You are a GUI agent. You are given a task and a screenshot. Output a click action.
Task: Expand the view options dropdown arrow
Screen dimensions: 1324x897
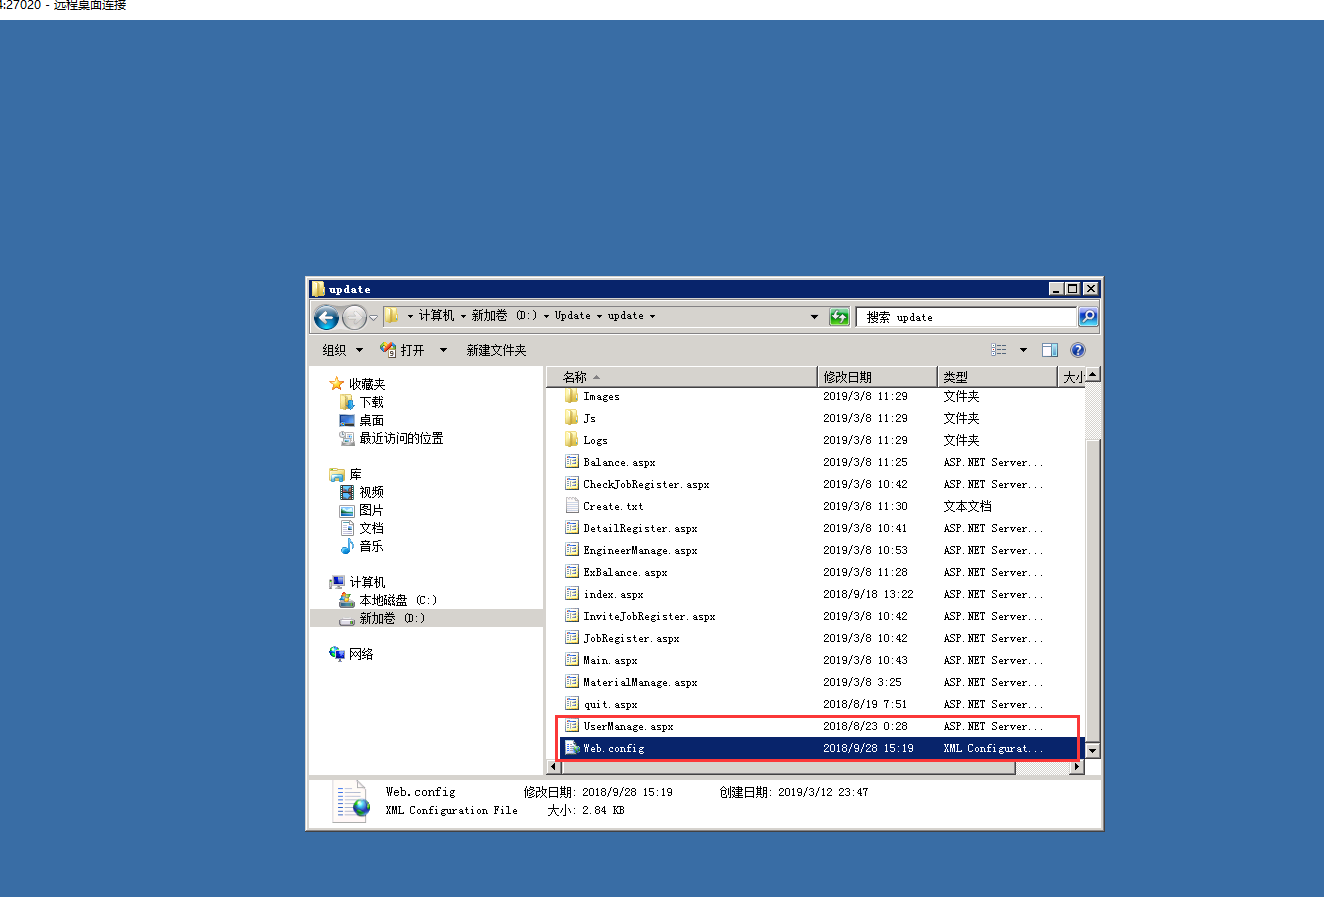click(1023, 350)
